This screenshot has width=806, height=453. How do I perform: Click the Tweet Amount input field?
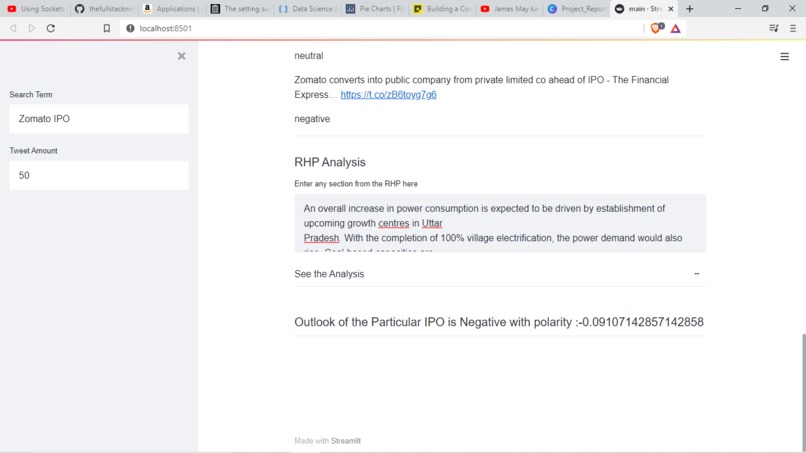point(99,175)
